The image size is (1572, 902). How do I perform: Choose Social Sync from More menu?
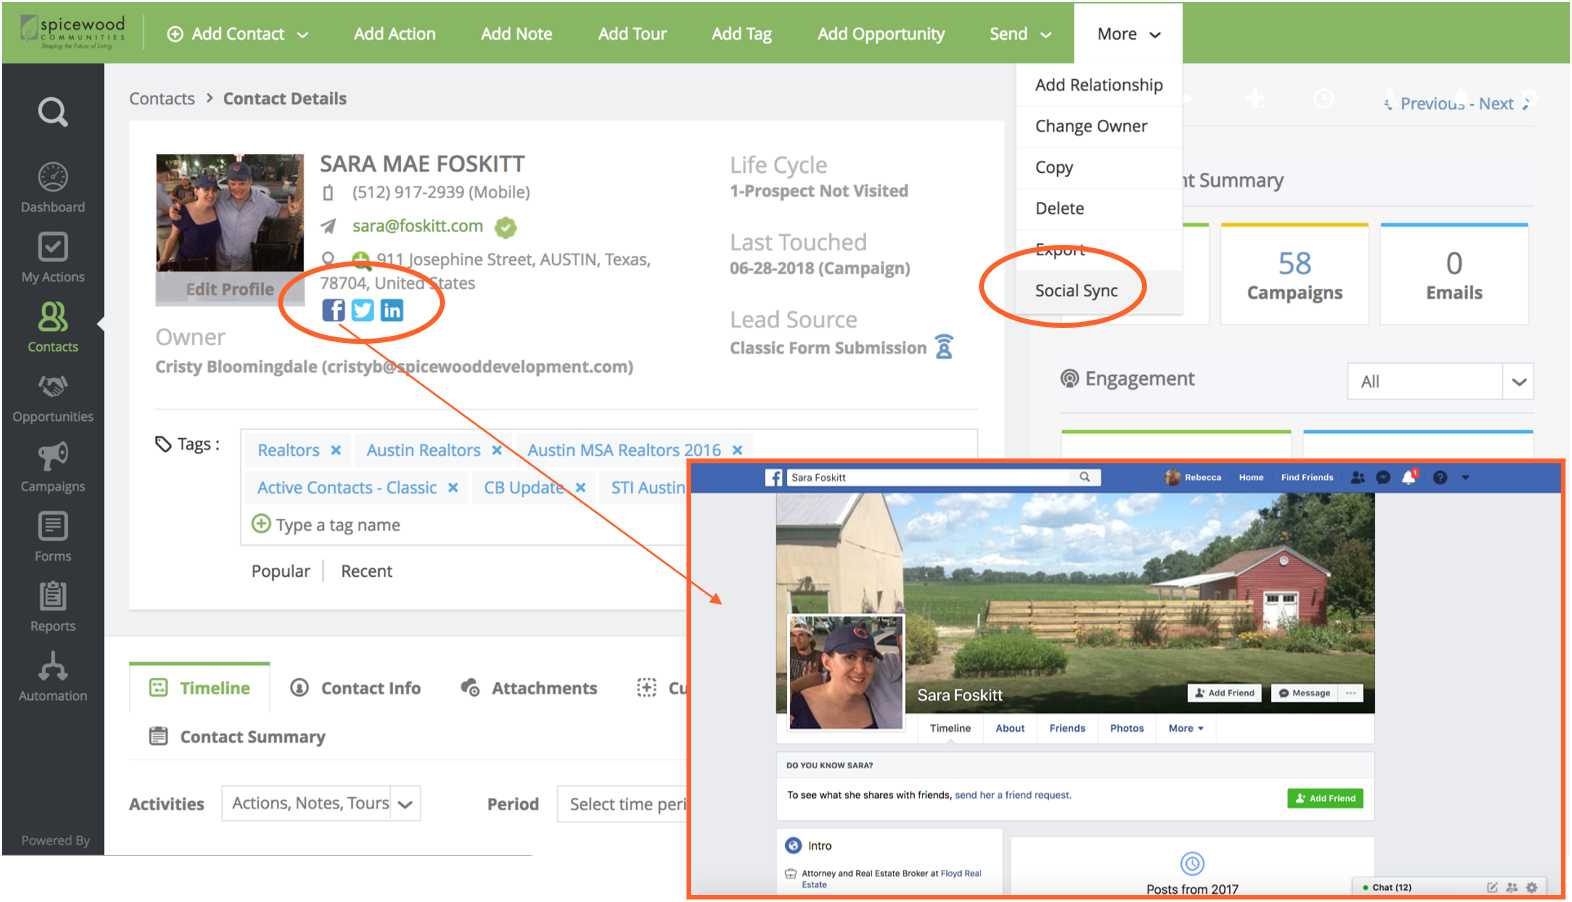tap(1099, 290)
